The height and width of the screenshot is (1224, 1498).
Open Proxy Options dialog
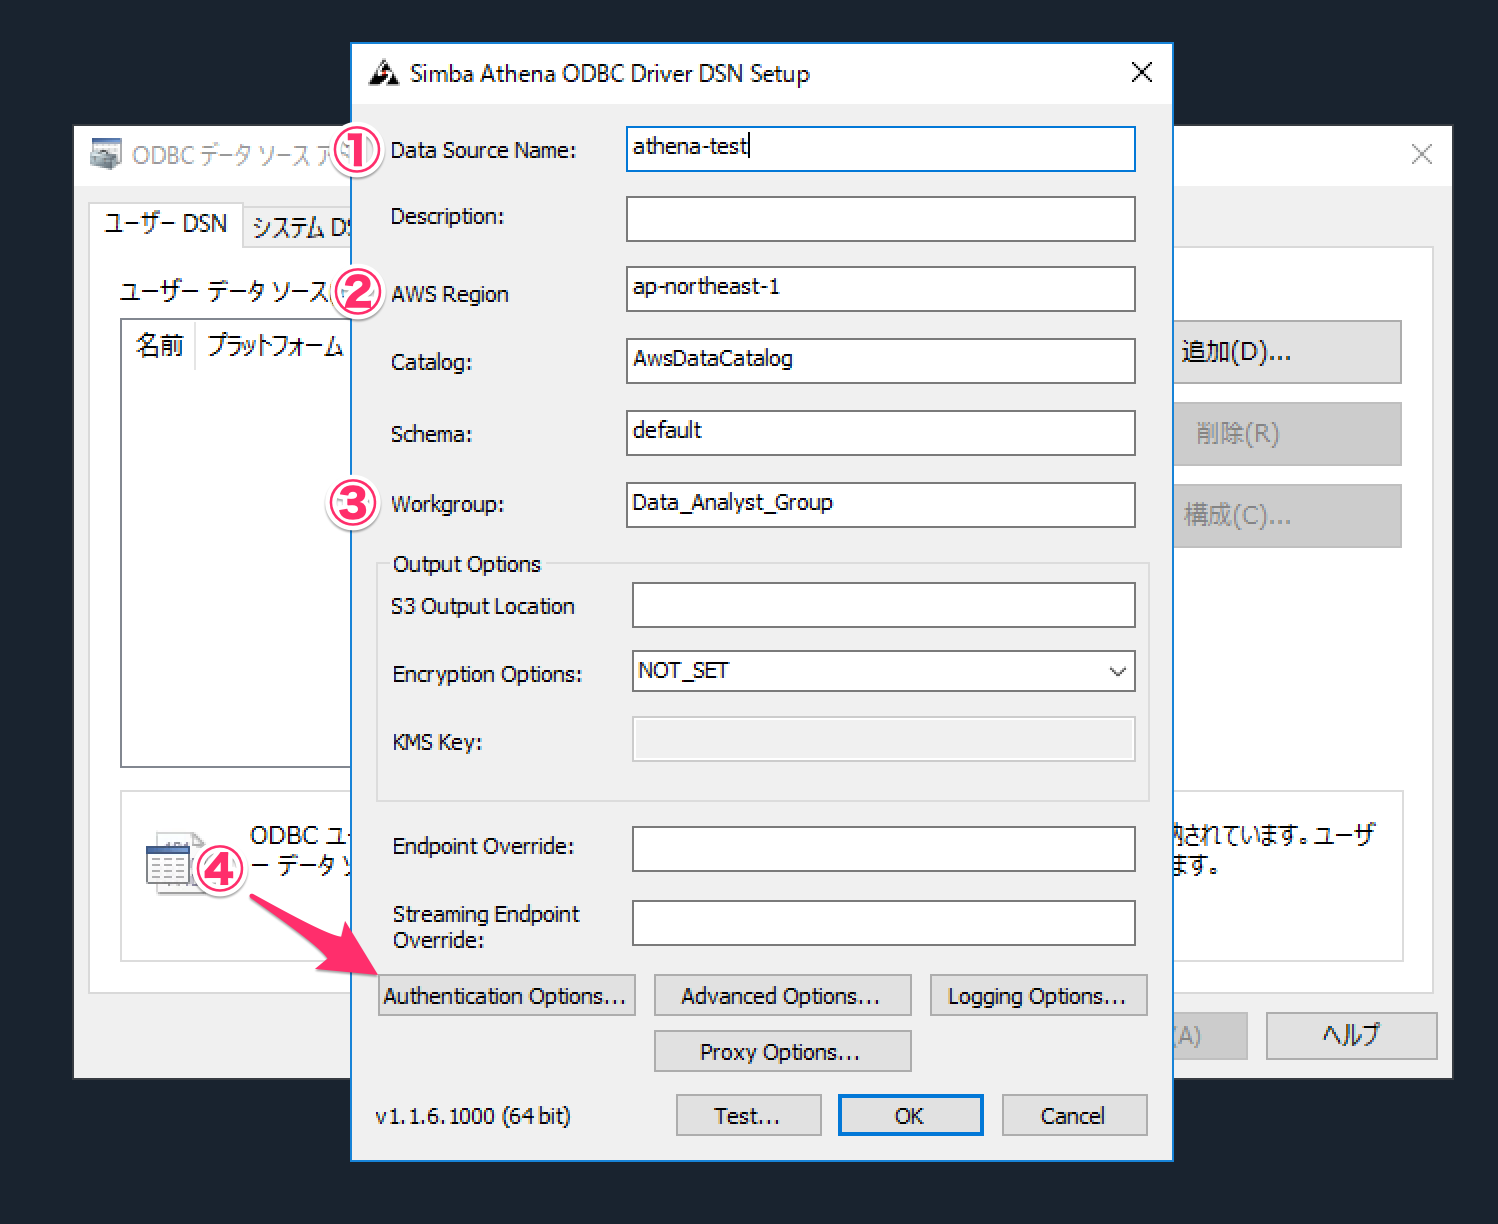point(782,1052)
